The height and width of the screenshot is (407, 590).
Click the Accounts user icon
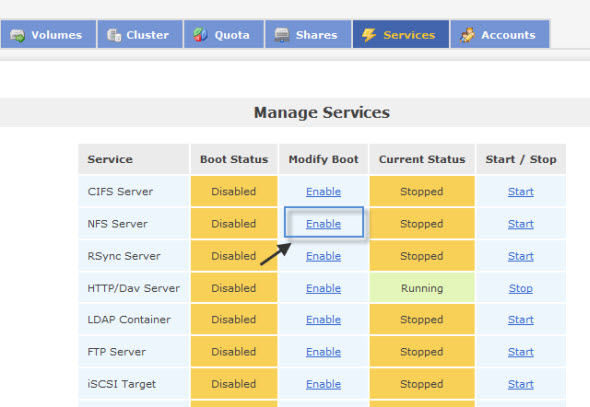point(467,35)
